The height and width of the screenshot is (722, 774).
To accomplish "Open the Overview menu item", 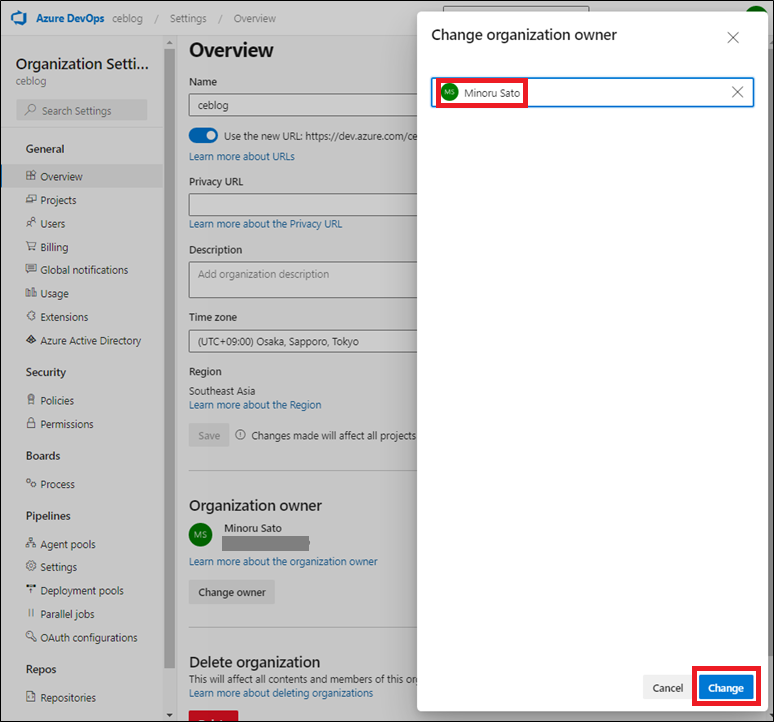I will point(82,176).
